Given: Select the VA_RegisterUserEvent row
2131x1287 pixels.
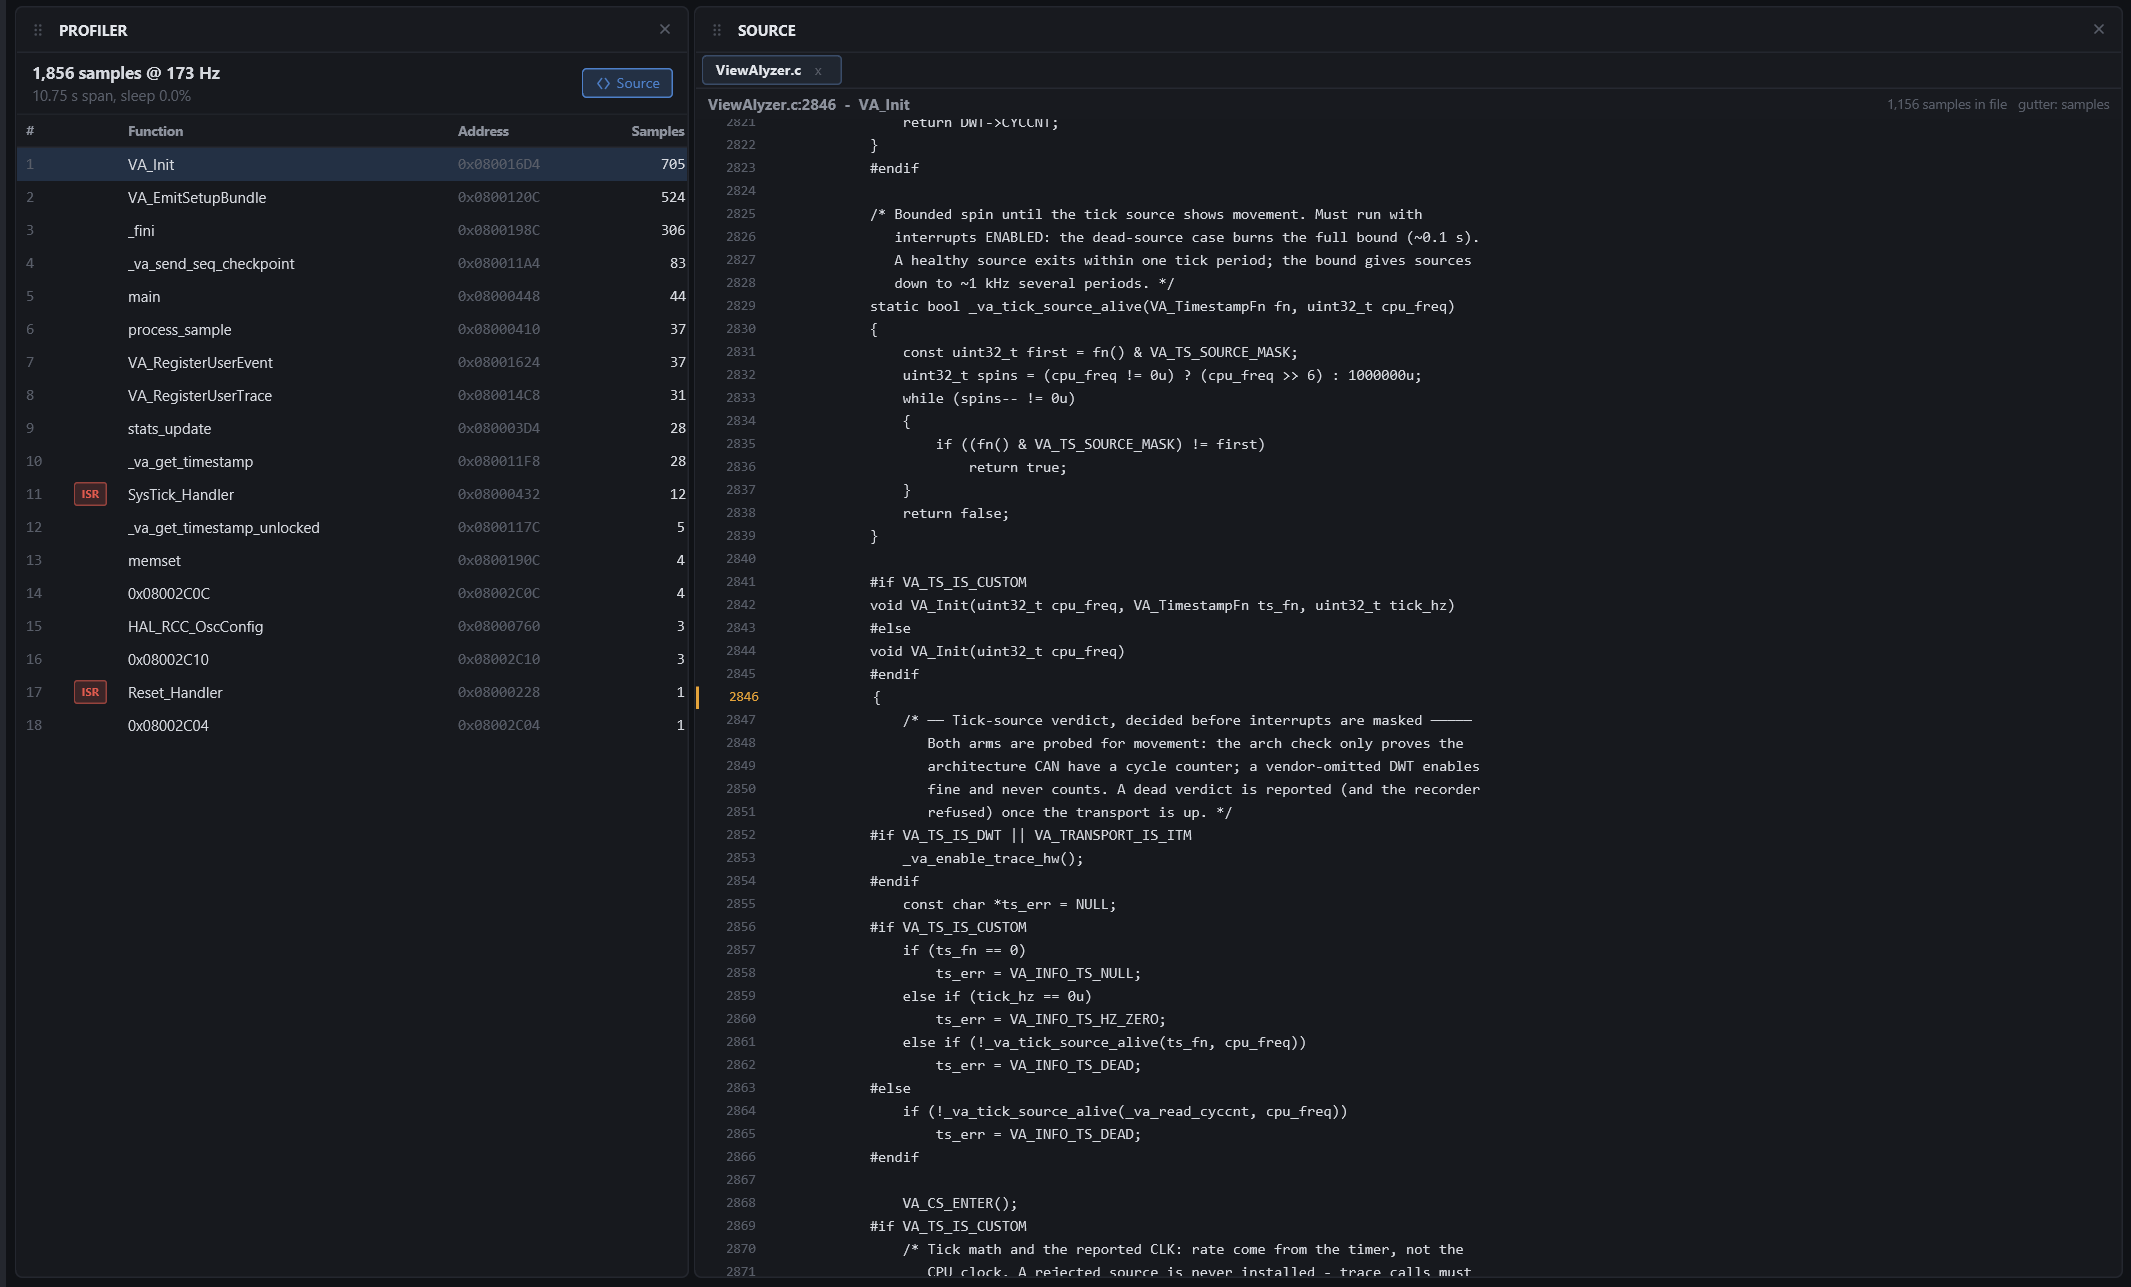Looking at the screenshot, I should click(352, 362).
